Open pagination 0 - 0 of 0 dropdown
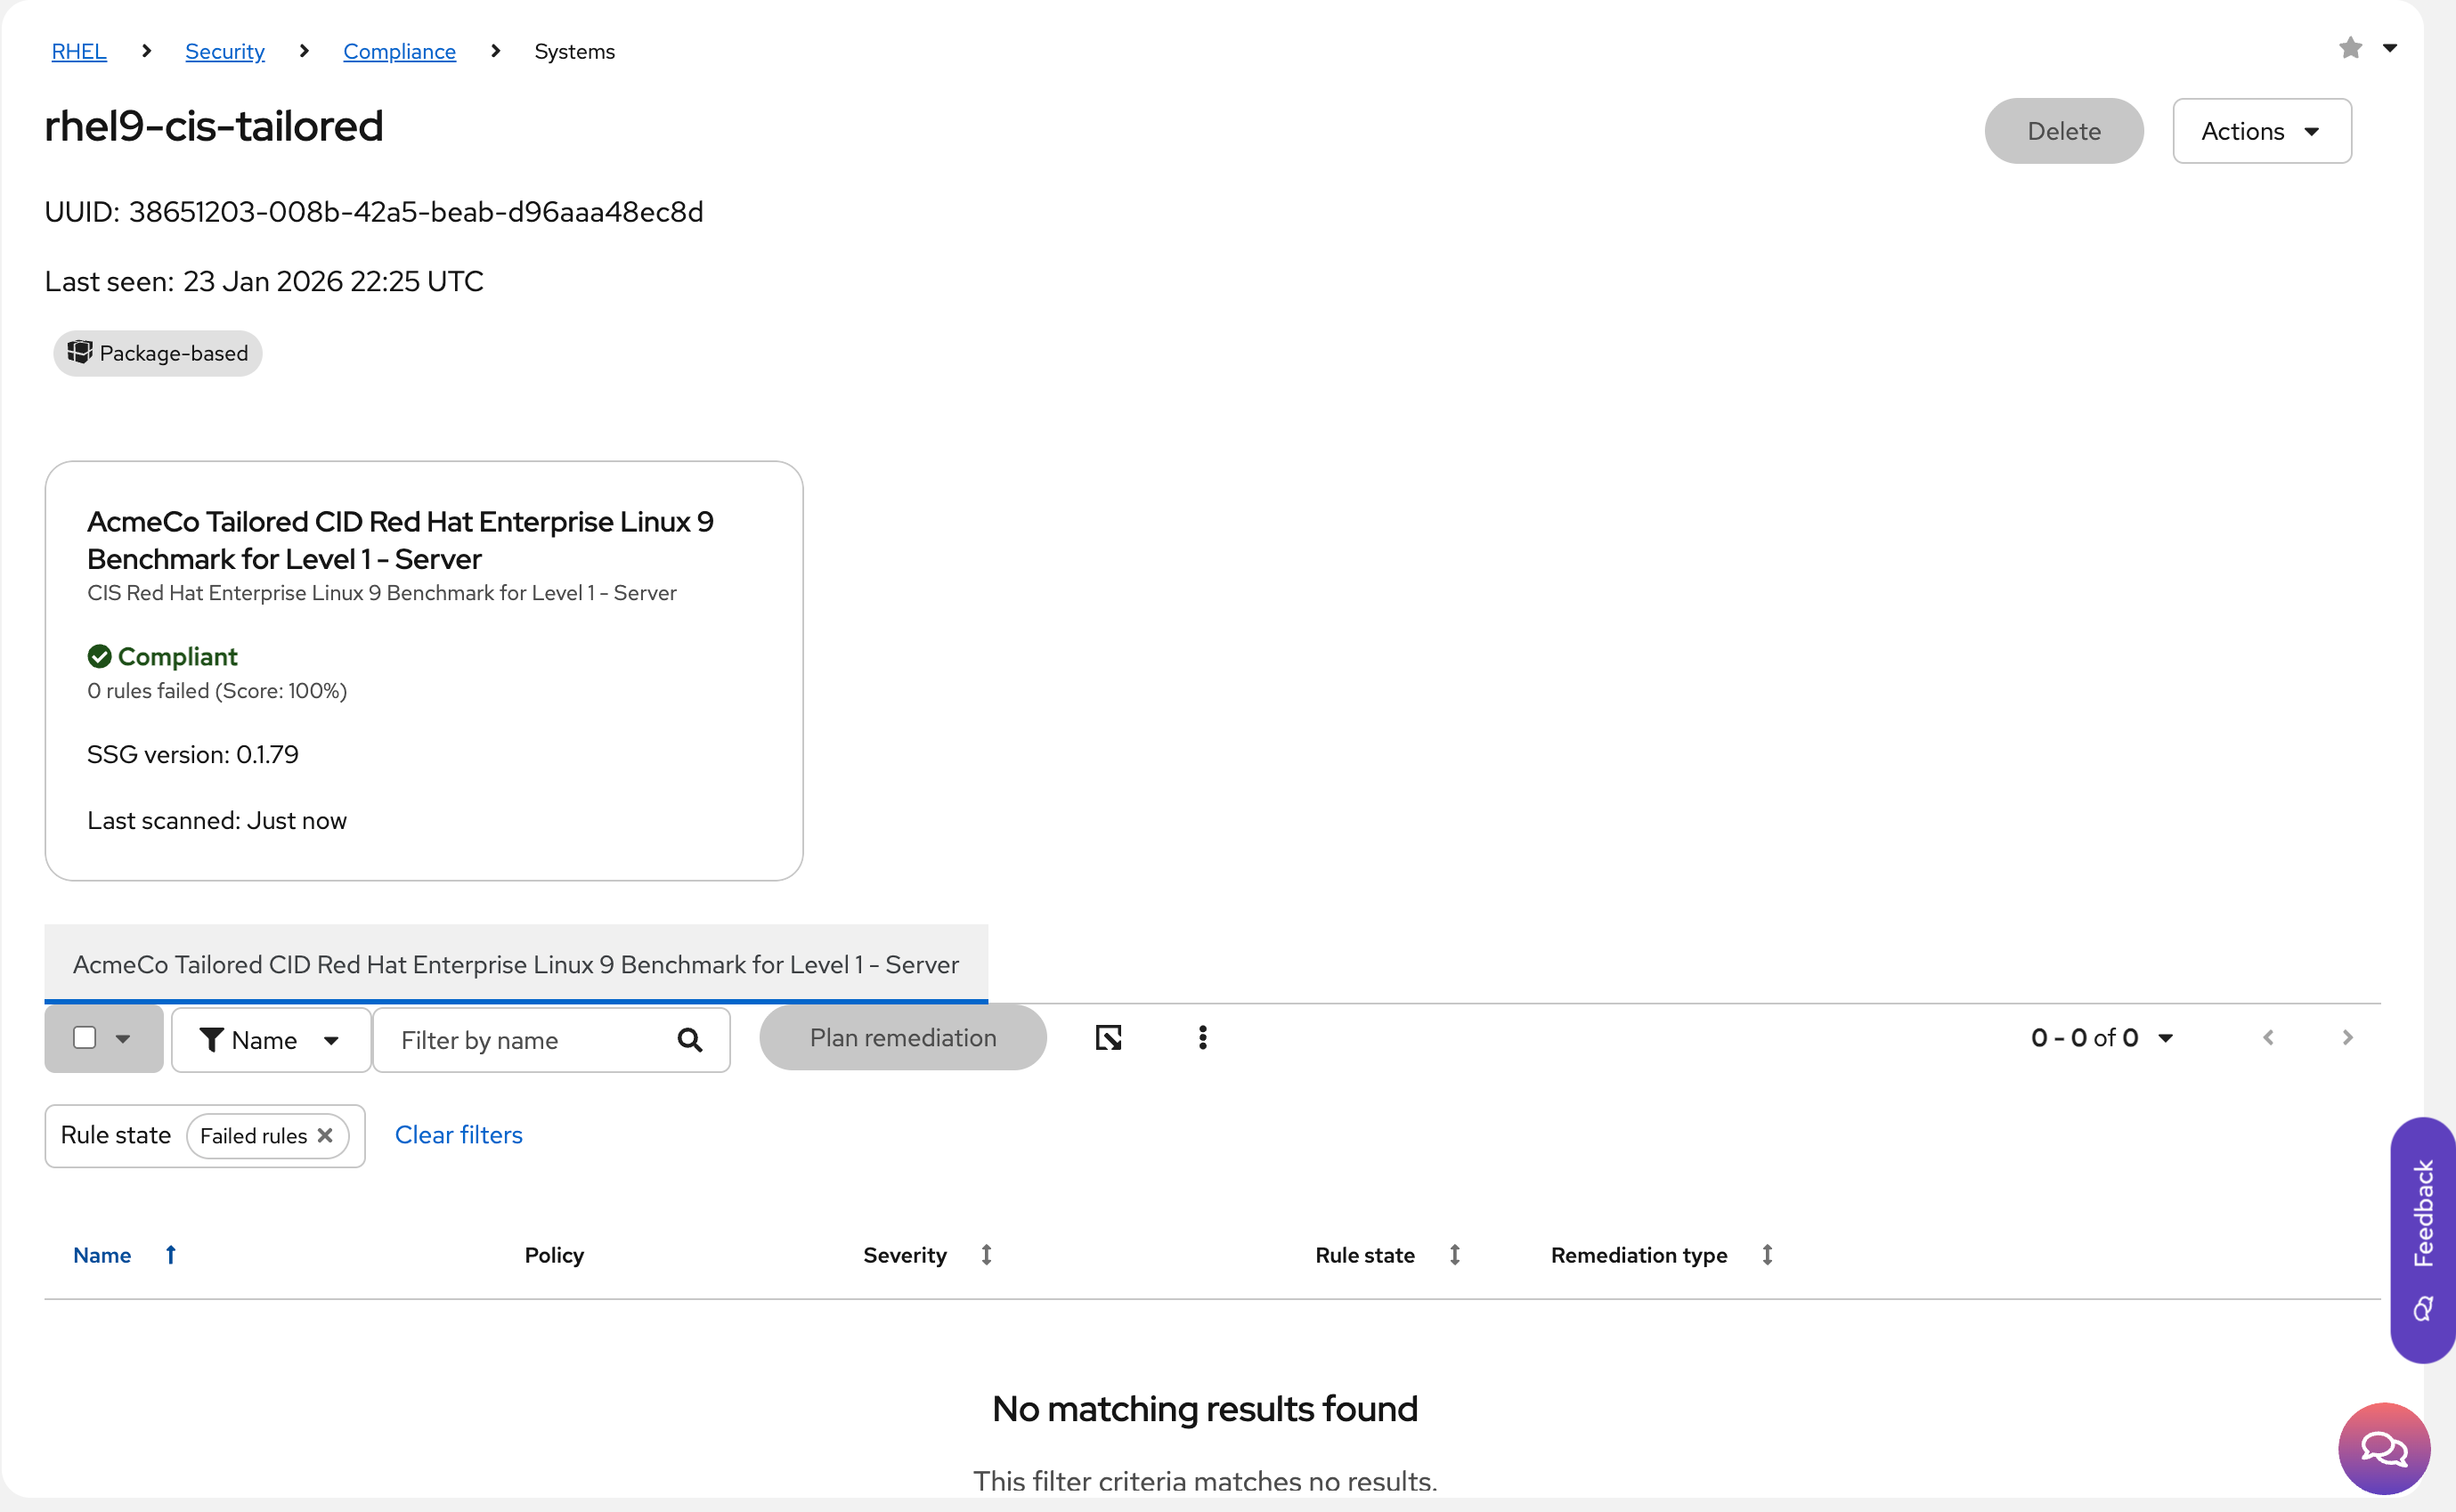The width and height of the screenshot is (2456, 1512). [2102, 1038]
